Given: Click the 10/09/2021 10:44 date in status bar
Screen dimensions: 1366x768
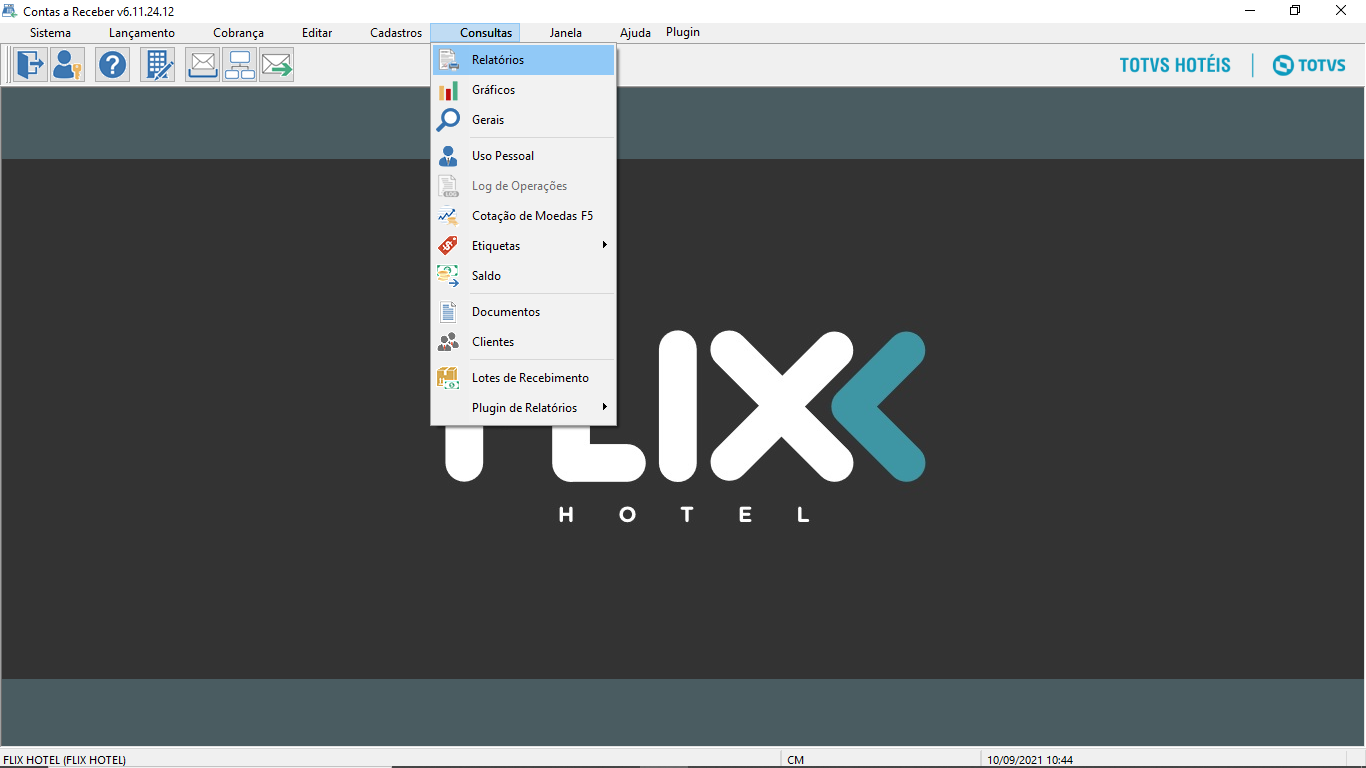Looking at the screenshot, I should click(x=1030, y=760).
